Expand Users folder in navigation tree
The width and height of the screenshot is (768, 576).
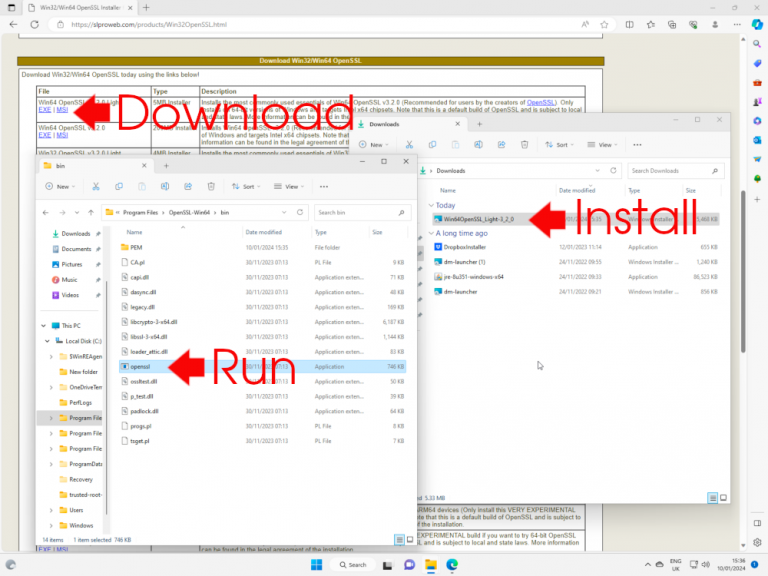[51, 510]
